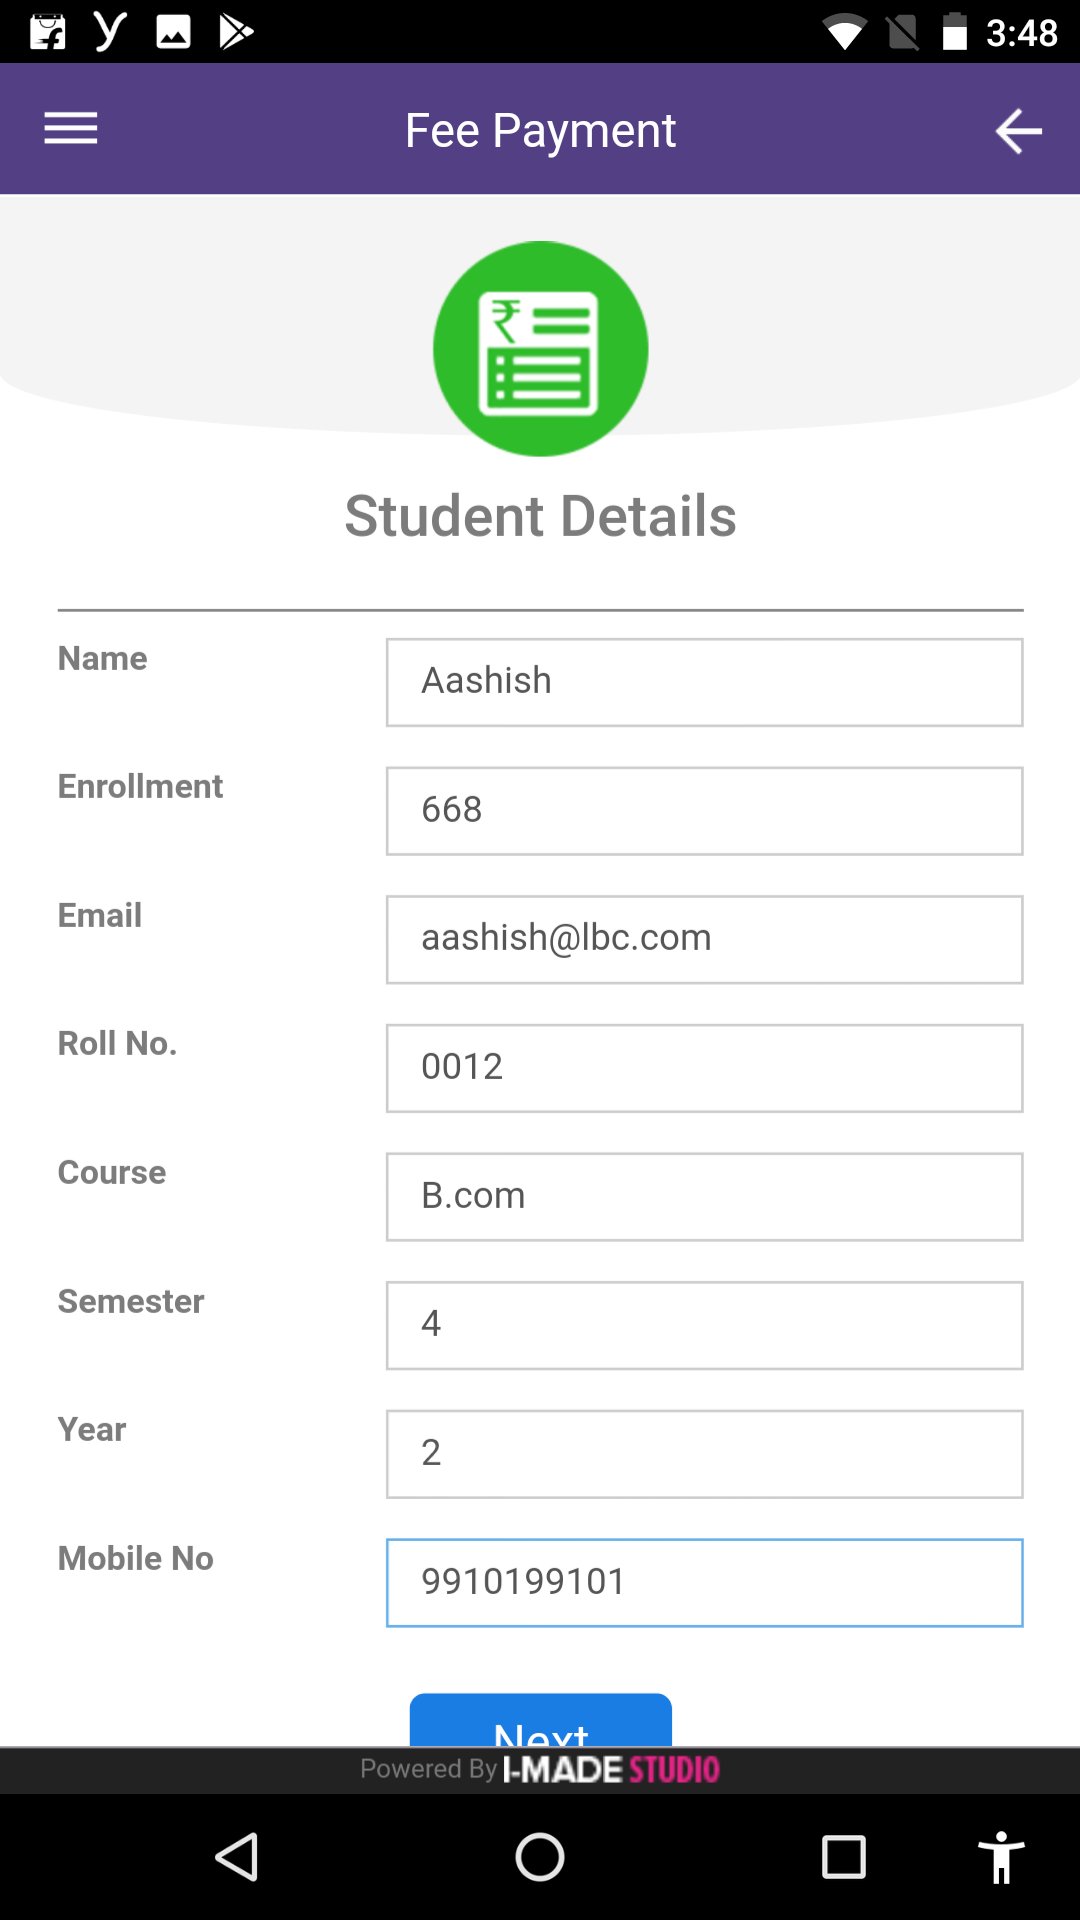
Task: Edit the Email field aashish@lbc.com
Action: pos(704,939)
